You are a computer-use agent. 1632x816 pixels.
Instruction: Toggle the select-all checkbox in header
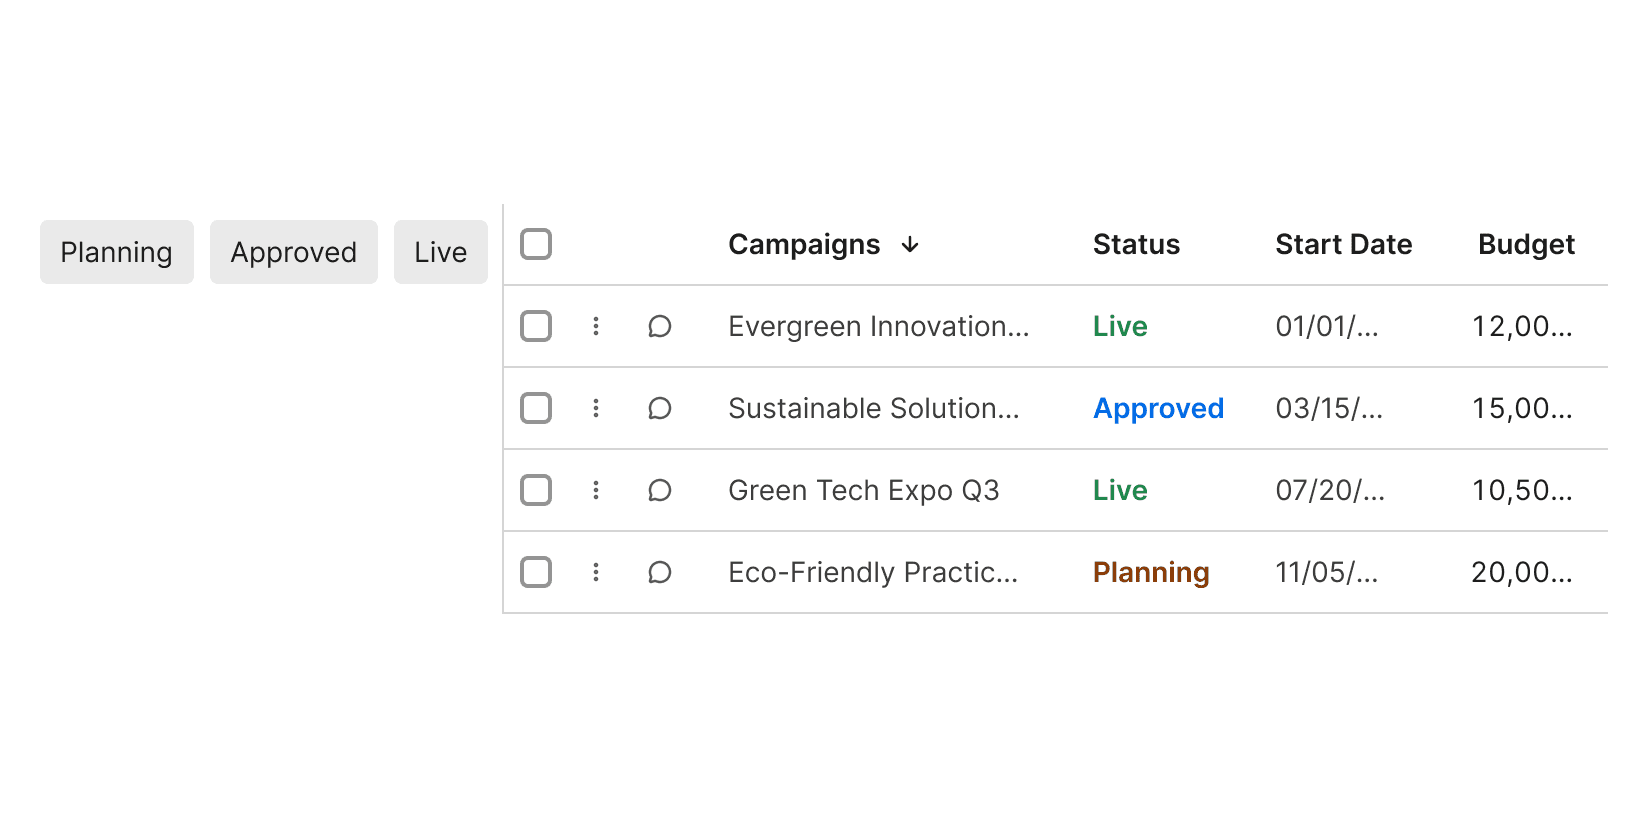(536, 244)
